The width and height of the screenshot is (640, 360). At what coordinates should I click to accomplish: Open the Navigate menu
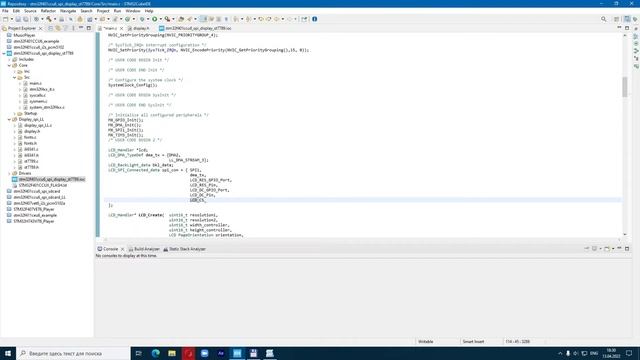click(68, 11)
